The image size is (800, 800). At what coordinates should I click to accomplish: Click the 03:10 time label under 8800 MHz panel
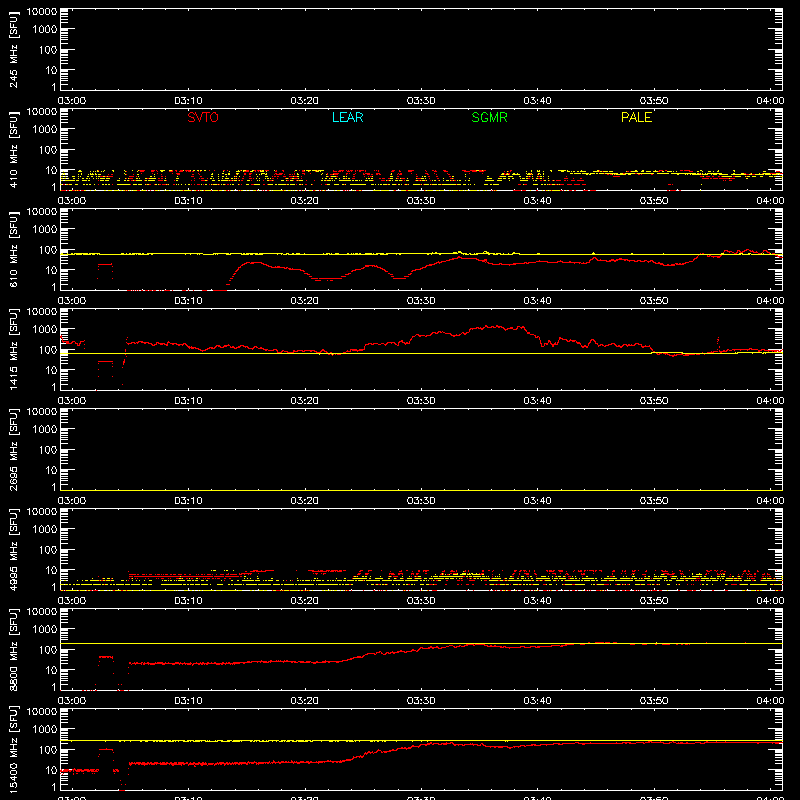click(x=188, y=701)
